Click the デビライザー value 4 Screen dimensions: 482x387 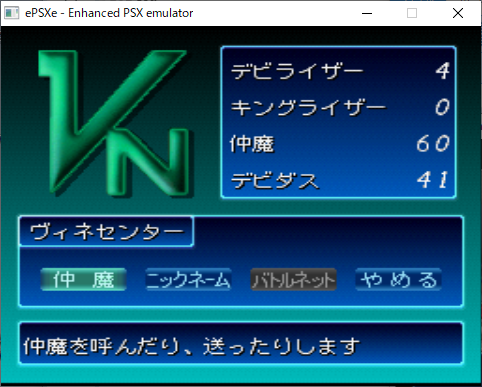[x=443, y=71]
